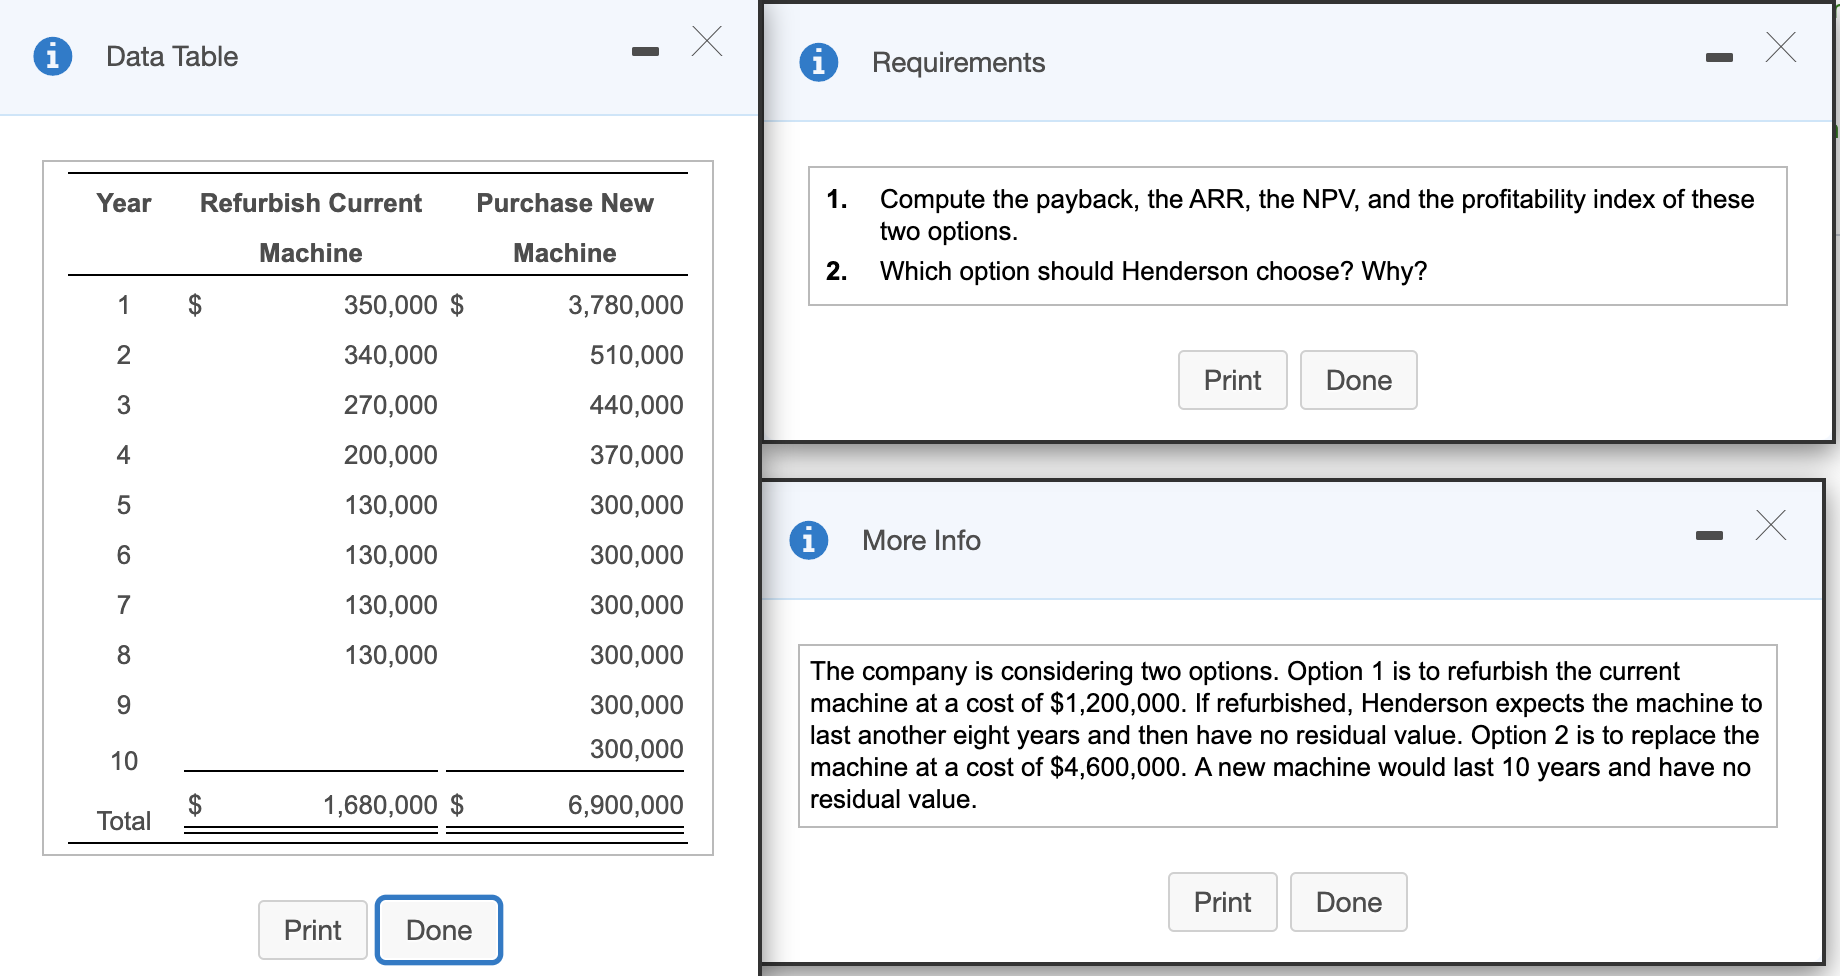This screenshot has height=976, width=1840.
Task: Click the info icon on Data Table window
Action: pyautogui.click(x=52, y=56)
